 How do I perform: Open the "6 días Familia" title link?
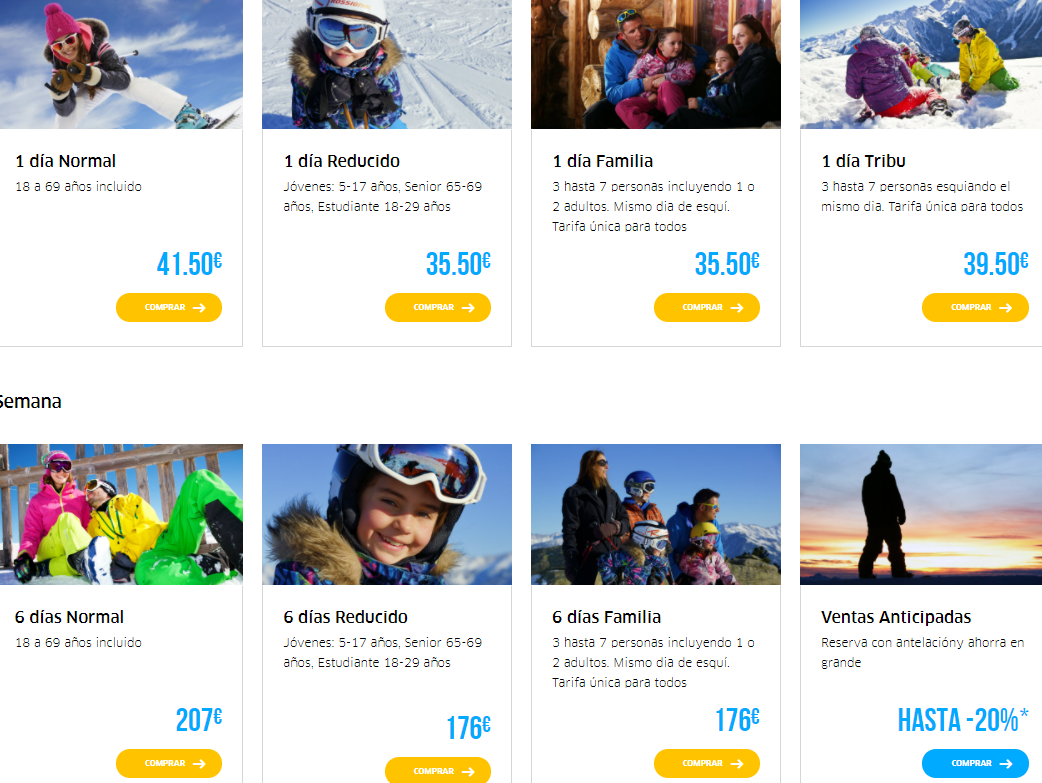[x=606, y=617]
